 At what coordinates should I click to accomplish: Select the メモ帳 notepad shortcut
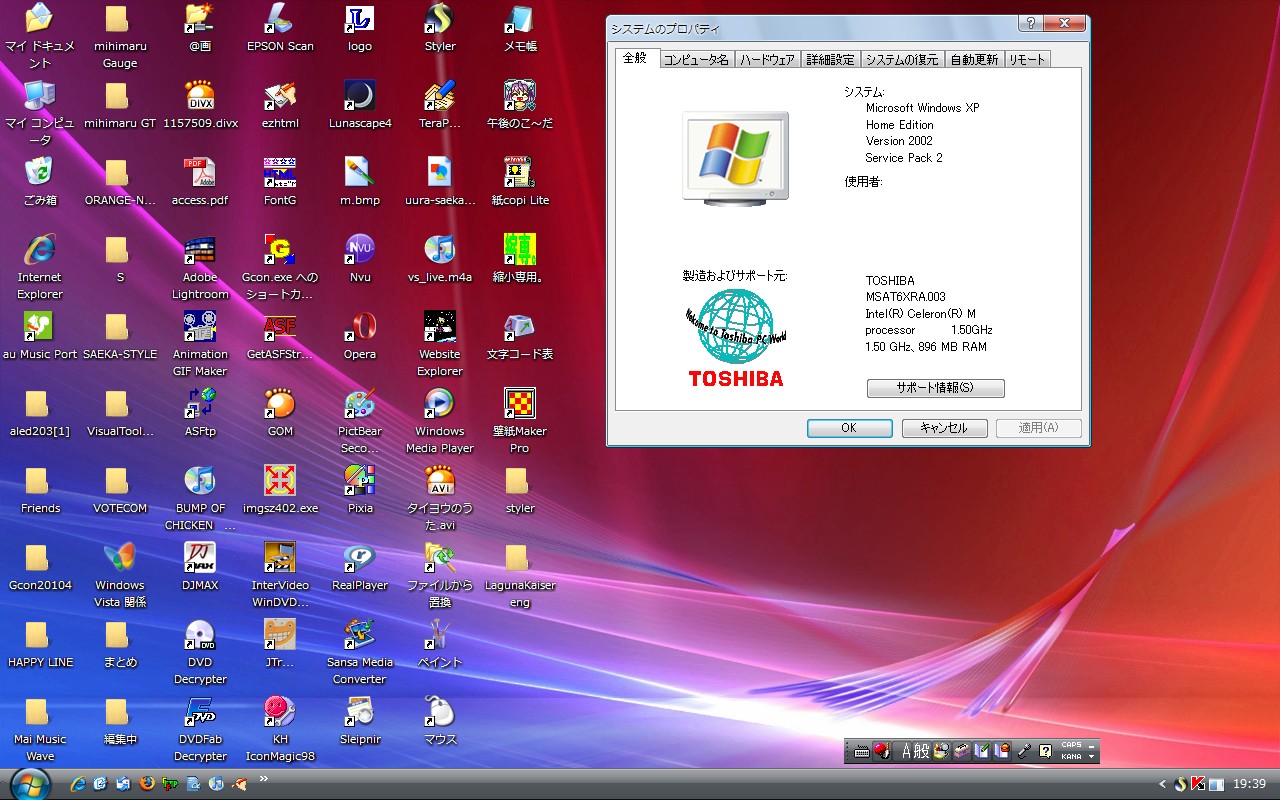[520, 27]
